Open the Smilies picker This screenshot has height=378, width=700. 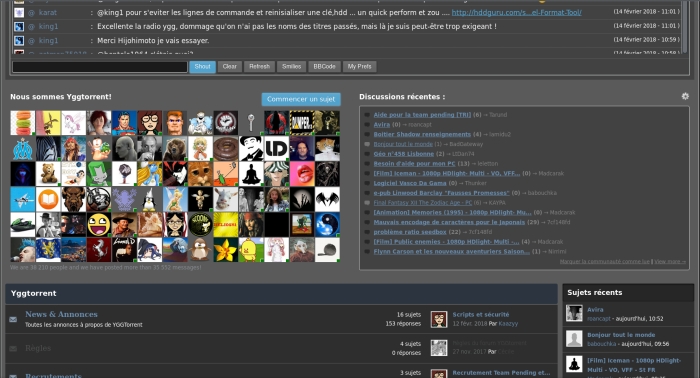coord(292,66)
